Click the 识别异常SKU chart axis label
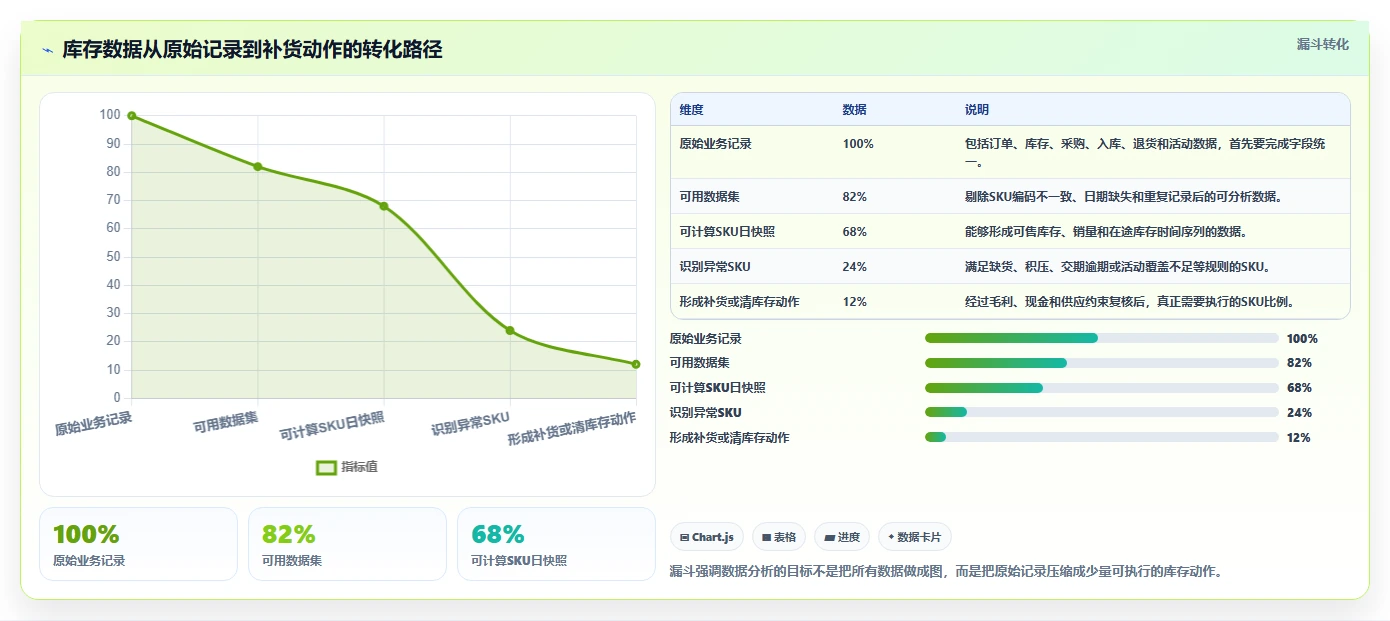 click(x=470, y=423)
